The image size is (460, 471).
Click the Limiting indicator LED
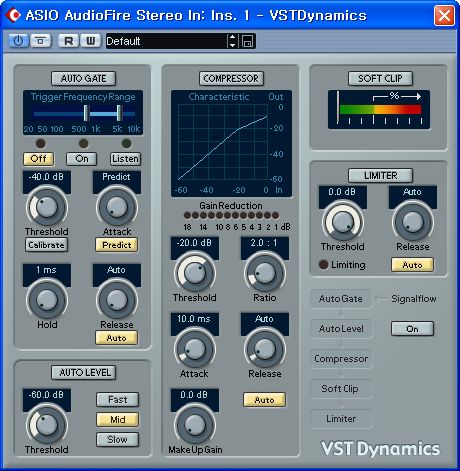(x=323, y=264)
